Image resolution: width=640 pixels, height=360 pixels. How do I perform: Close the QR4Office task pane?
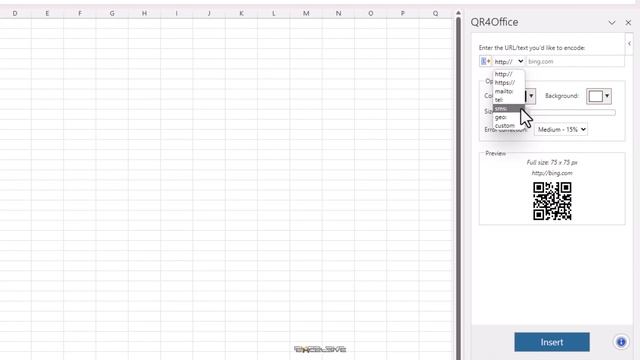628,23
